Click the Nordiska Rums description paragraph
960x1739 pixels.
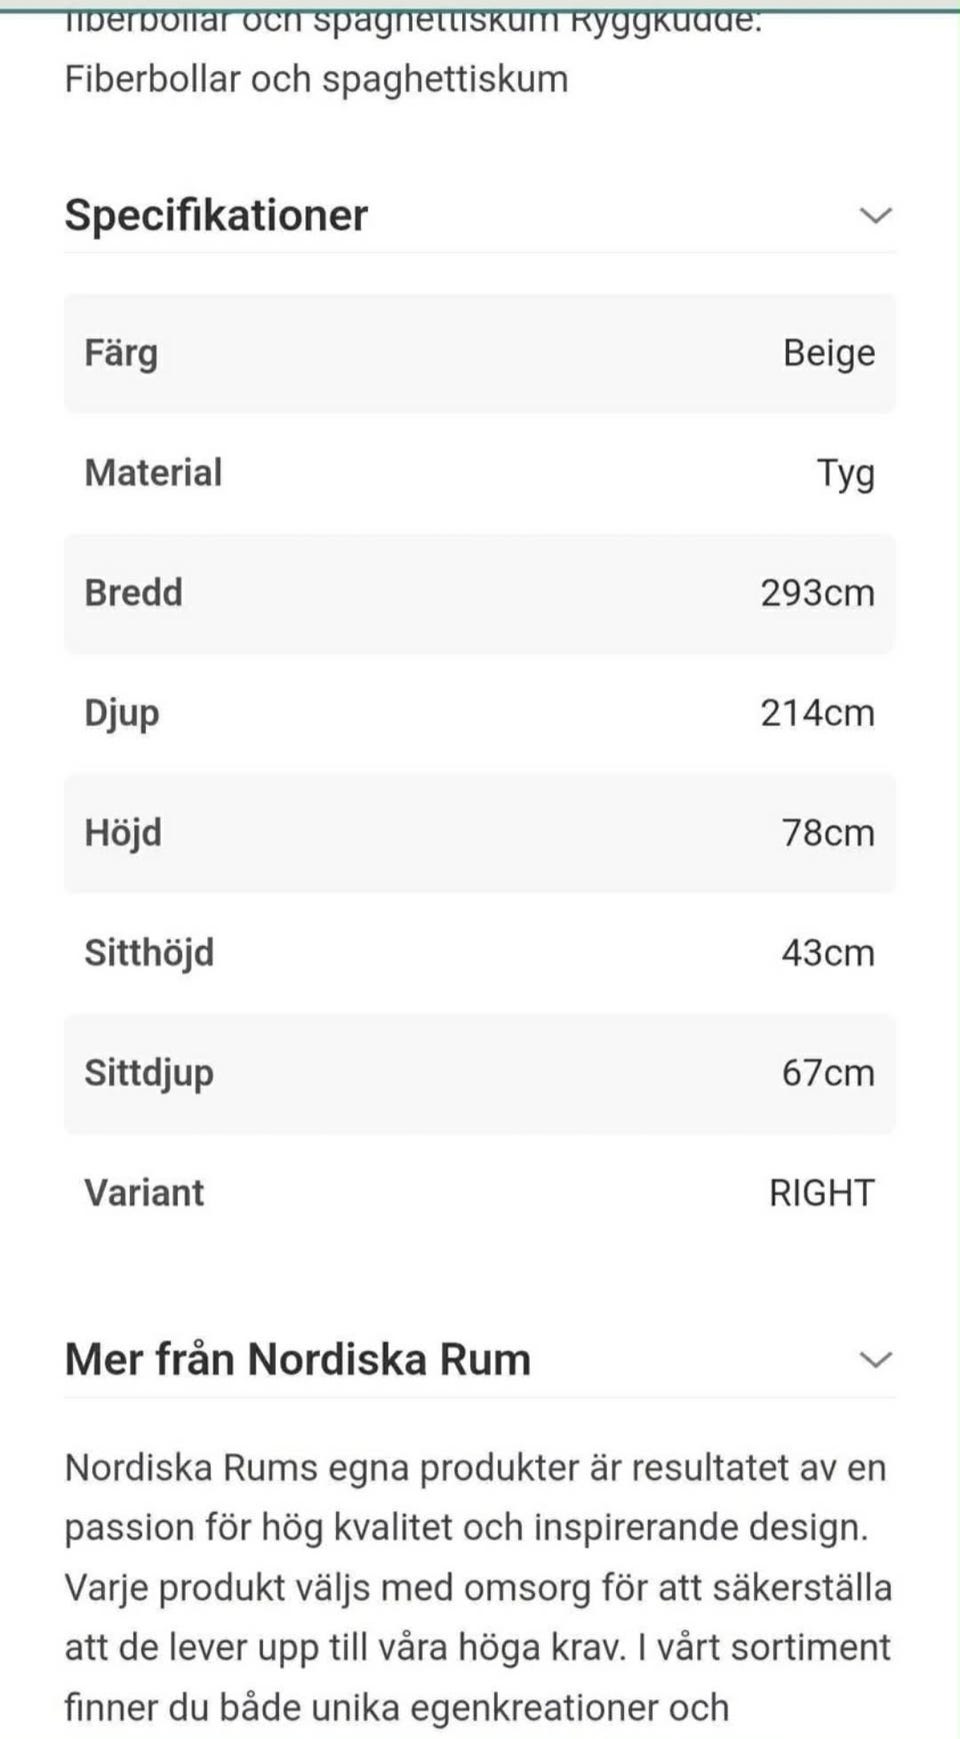tap(478, 1587)
